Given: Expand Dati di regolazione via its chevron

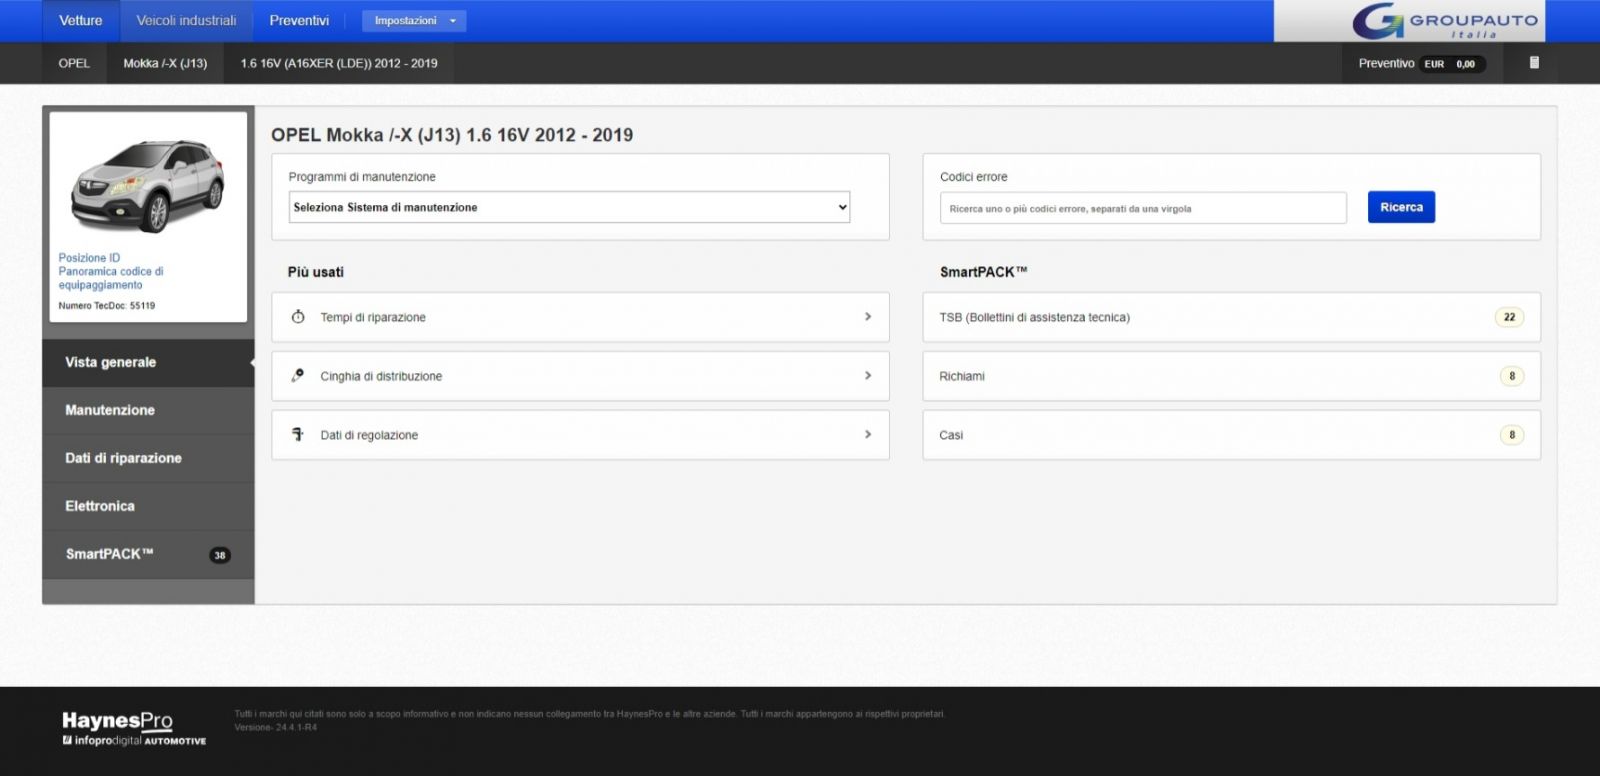Looking at the screenshot, I should (867, 435).
